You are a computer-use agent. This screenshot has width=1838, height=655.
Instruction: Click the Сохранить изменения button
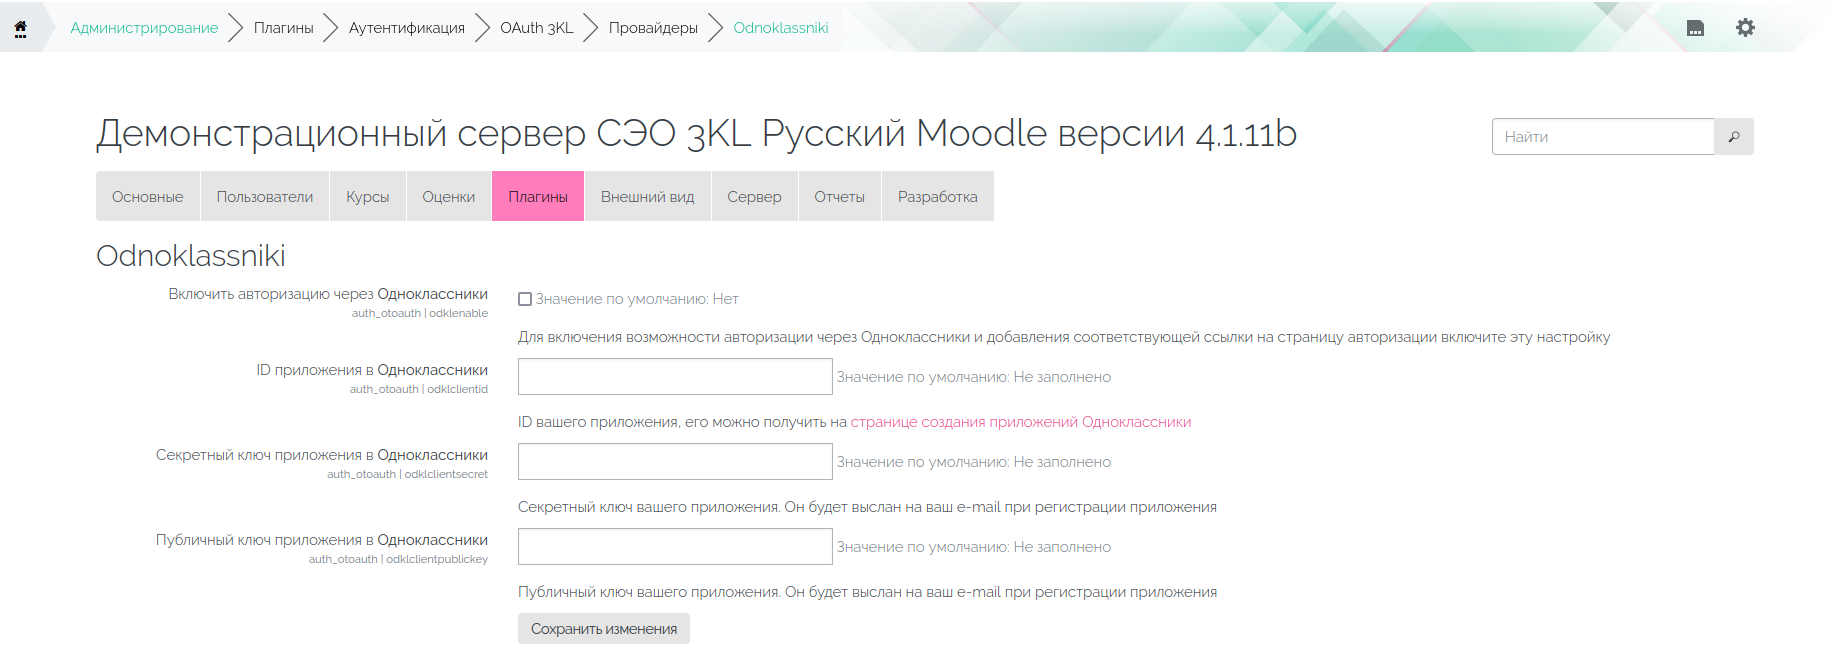point(604,629)
